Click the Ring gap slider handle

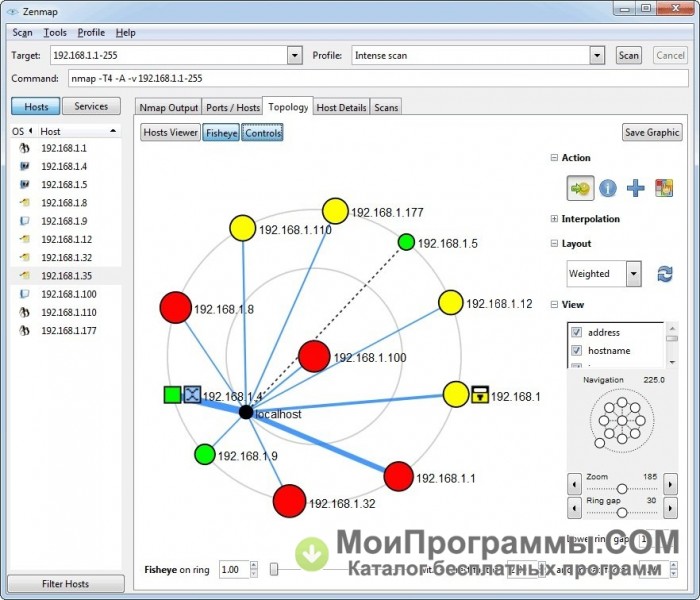[x=622, y=512]
